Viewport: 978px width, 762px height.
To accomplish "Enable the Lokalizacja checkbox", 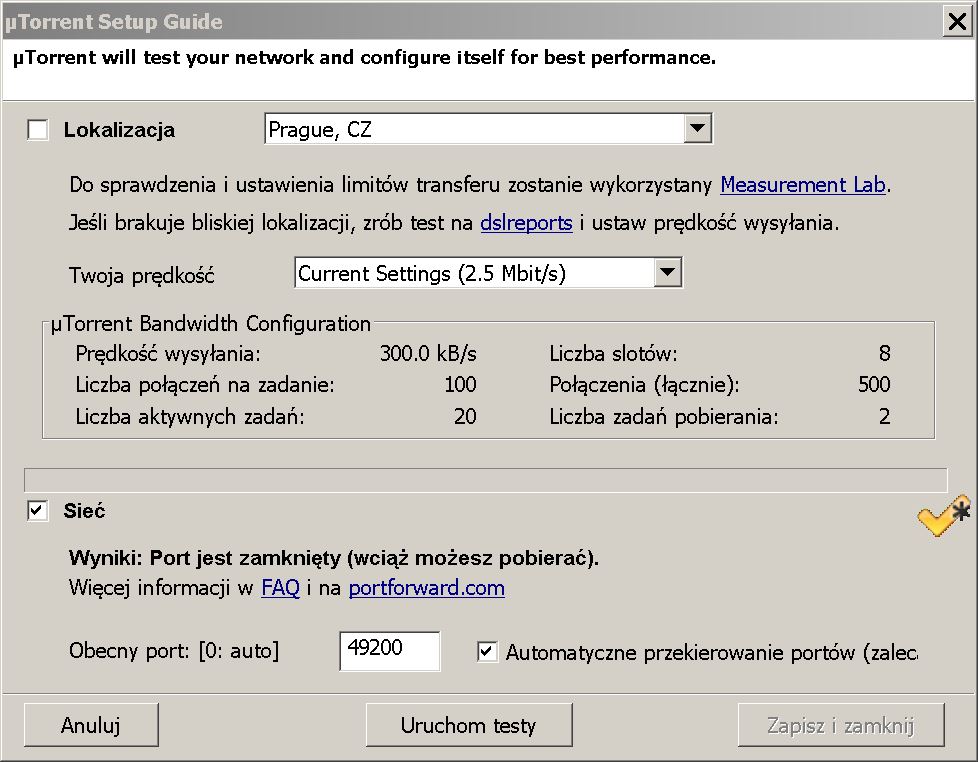I will (38, 130).
